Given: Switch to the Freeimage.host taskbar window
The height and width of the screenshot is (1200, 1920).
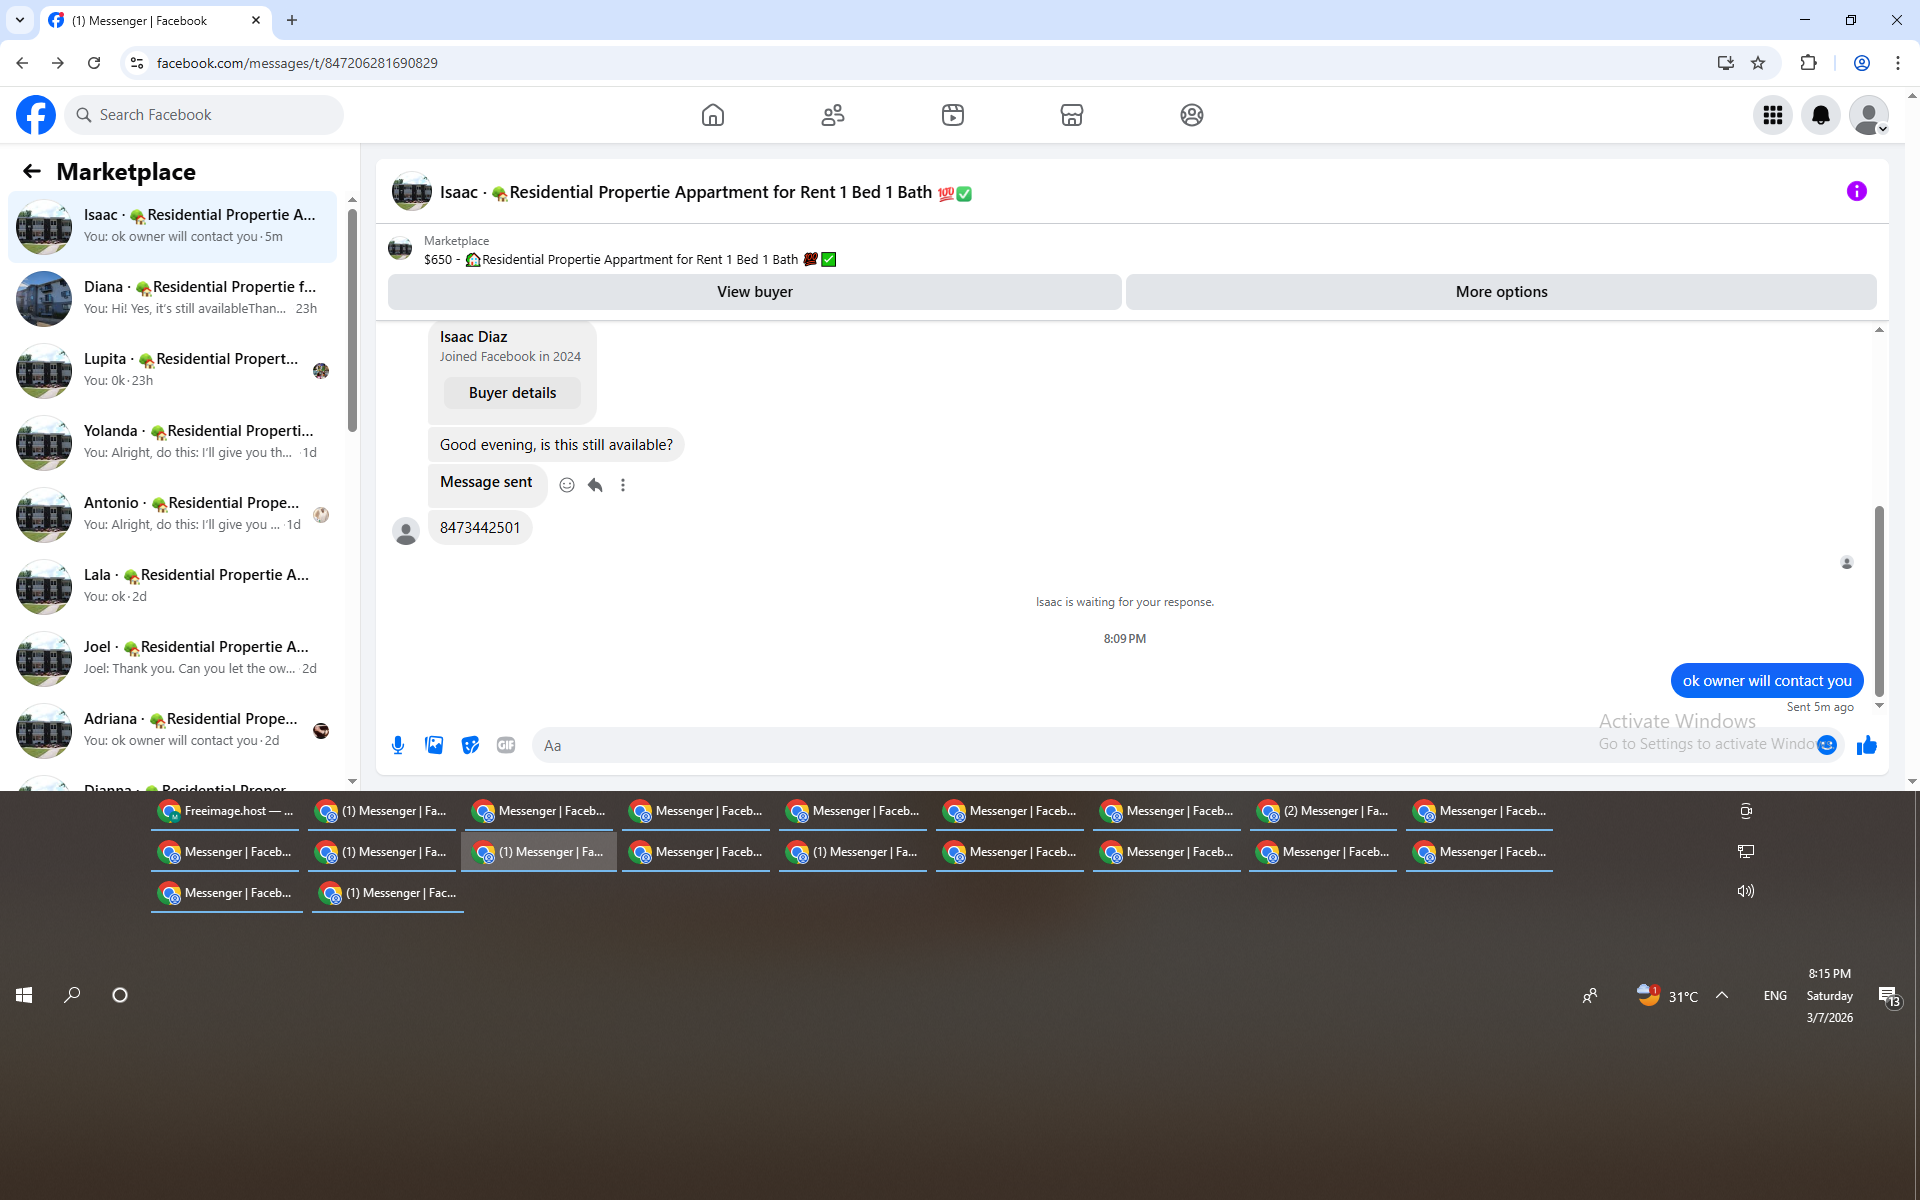Looking at the screenshot, I should (x=227, y=811).
